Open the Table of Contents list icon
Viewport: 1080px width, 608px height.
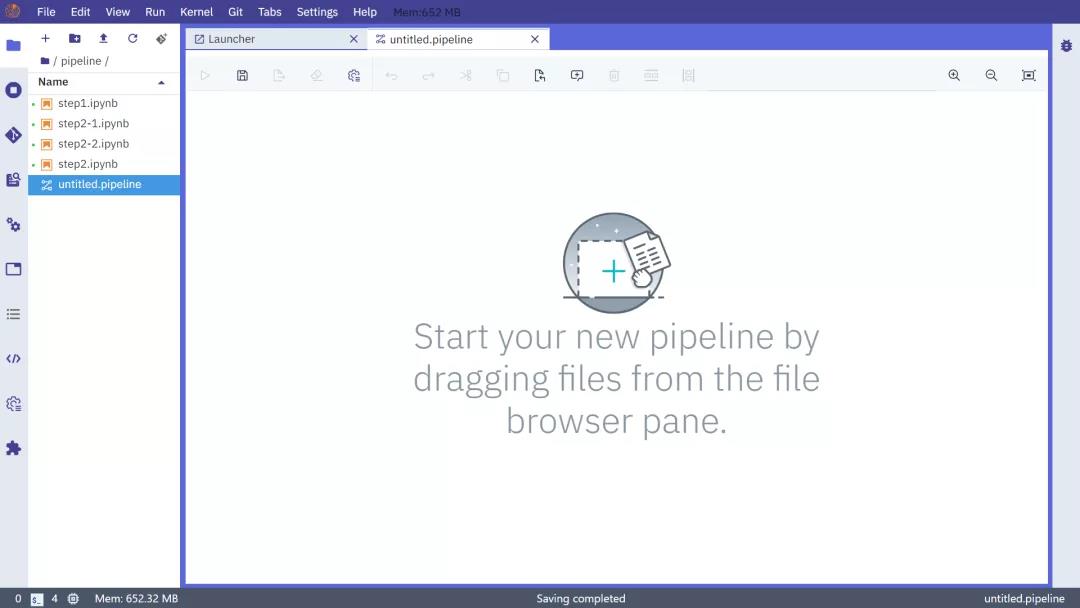[13, 314]
